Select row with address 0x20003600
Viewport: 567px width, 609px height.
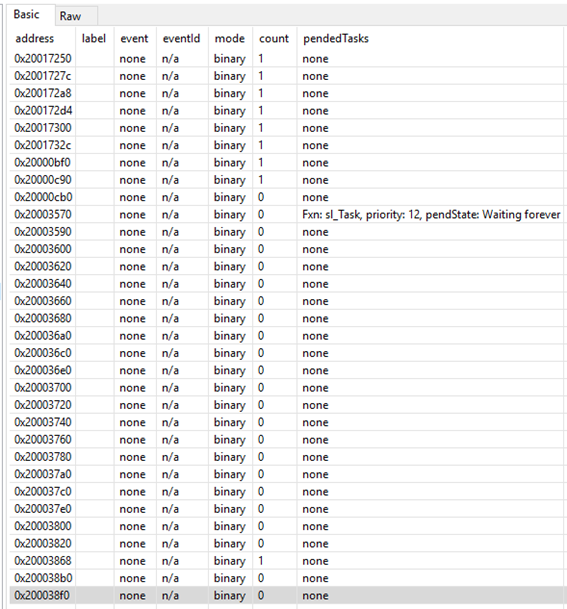(287, 249)
